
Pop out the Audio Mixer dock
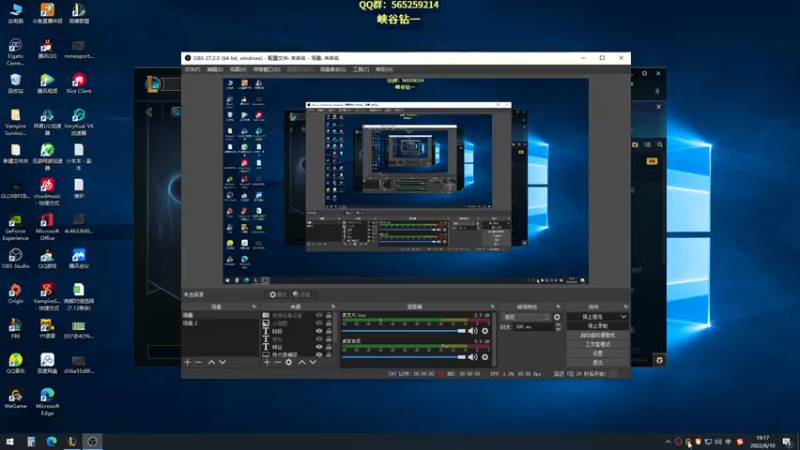click(x=492, y=307)
